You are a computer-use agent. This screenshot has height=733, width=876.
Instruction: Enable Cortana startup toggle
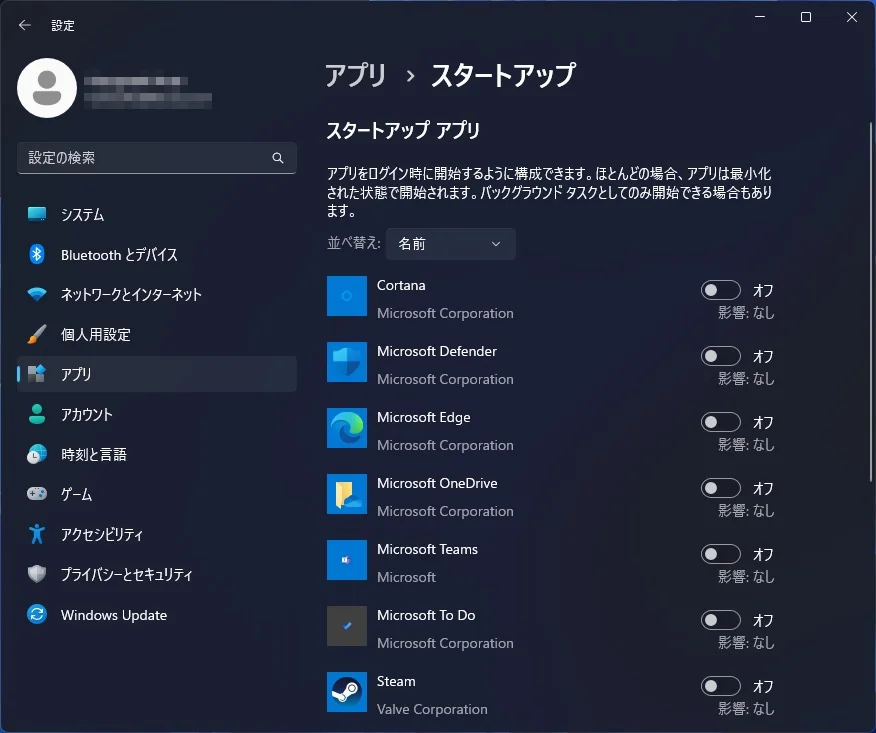click(x=720, y=290)
